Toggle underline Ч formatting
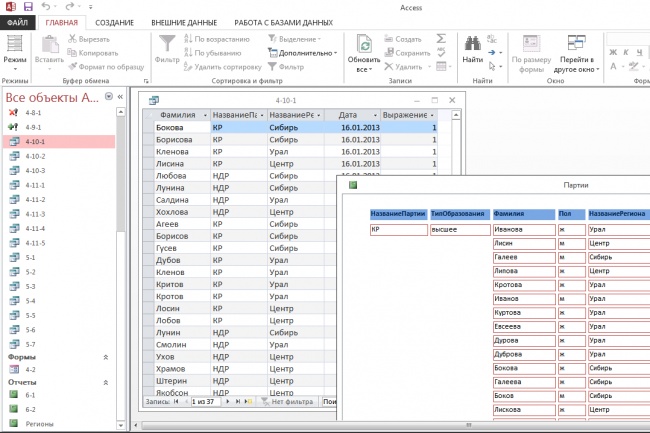The width and height of the screenshot is (650, 433). (640, 52)
